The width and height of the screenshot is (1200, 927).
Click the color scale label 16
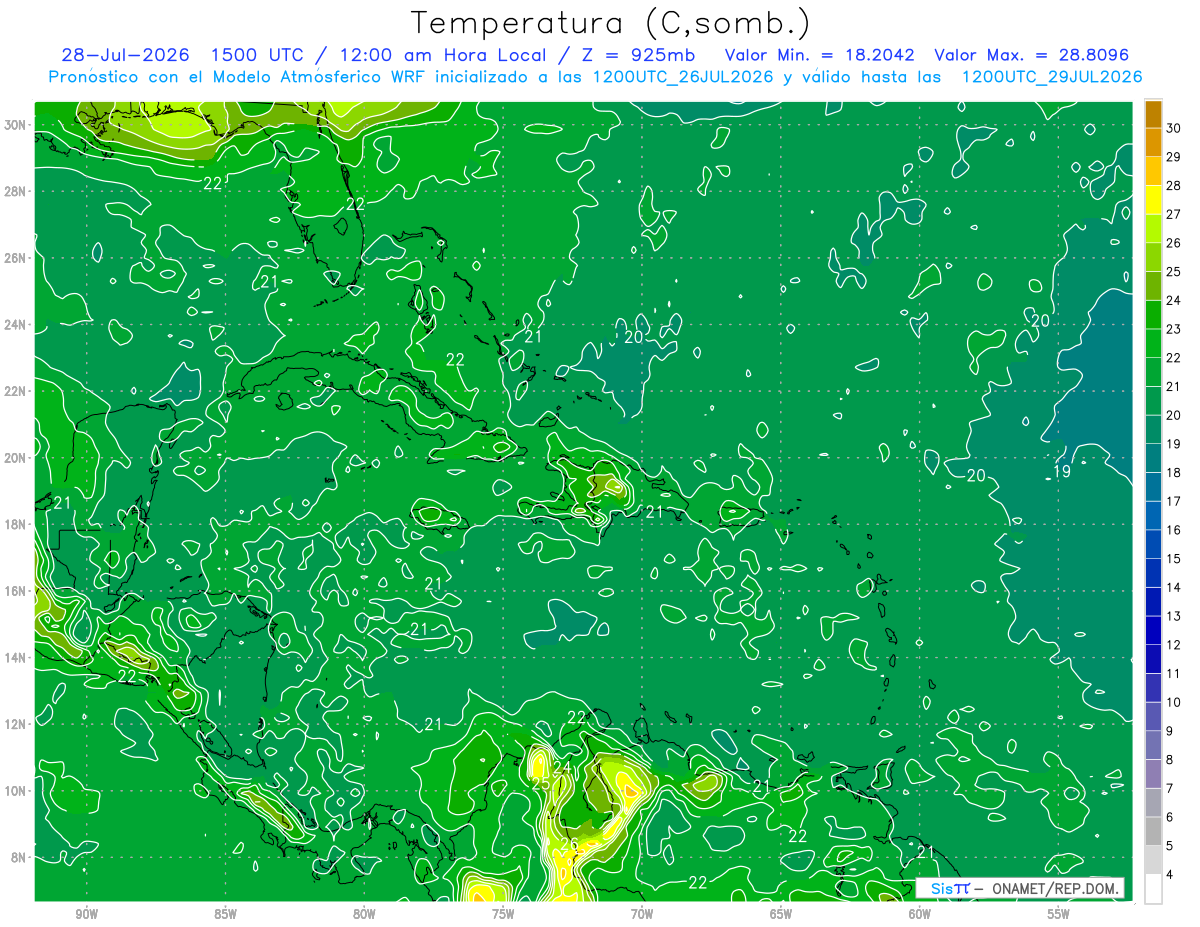point(1174,530)
